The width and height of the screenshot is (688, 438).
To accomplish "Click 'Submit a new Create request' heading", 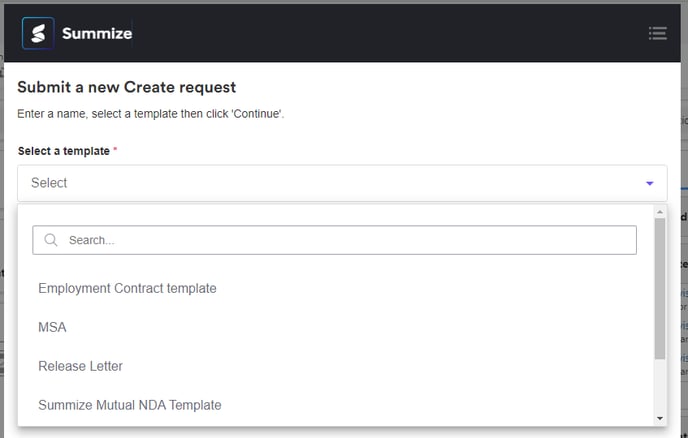I will (x=126, y=88).
